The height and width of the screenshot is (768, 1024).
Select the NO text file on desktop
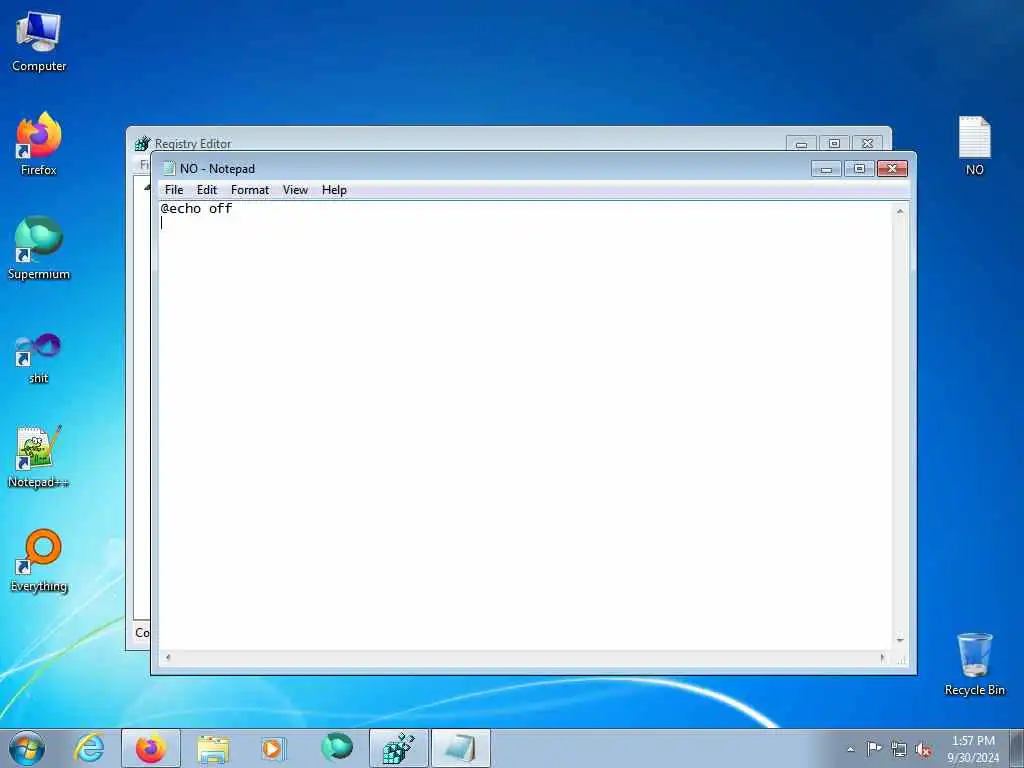974,145
